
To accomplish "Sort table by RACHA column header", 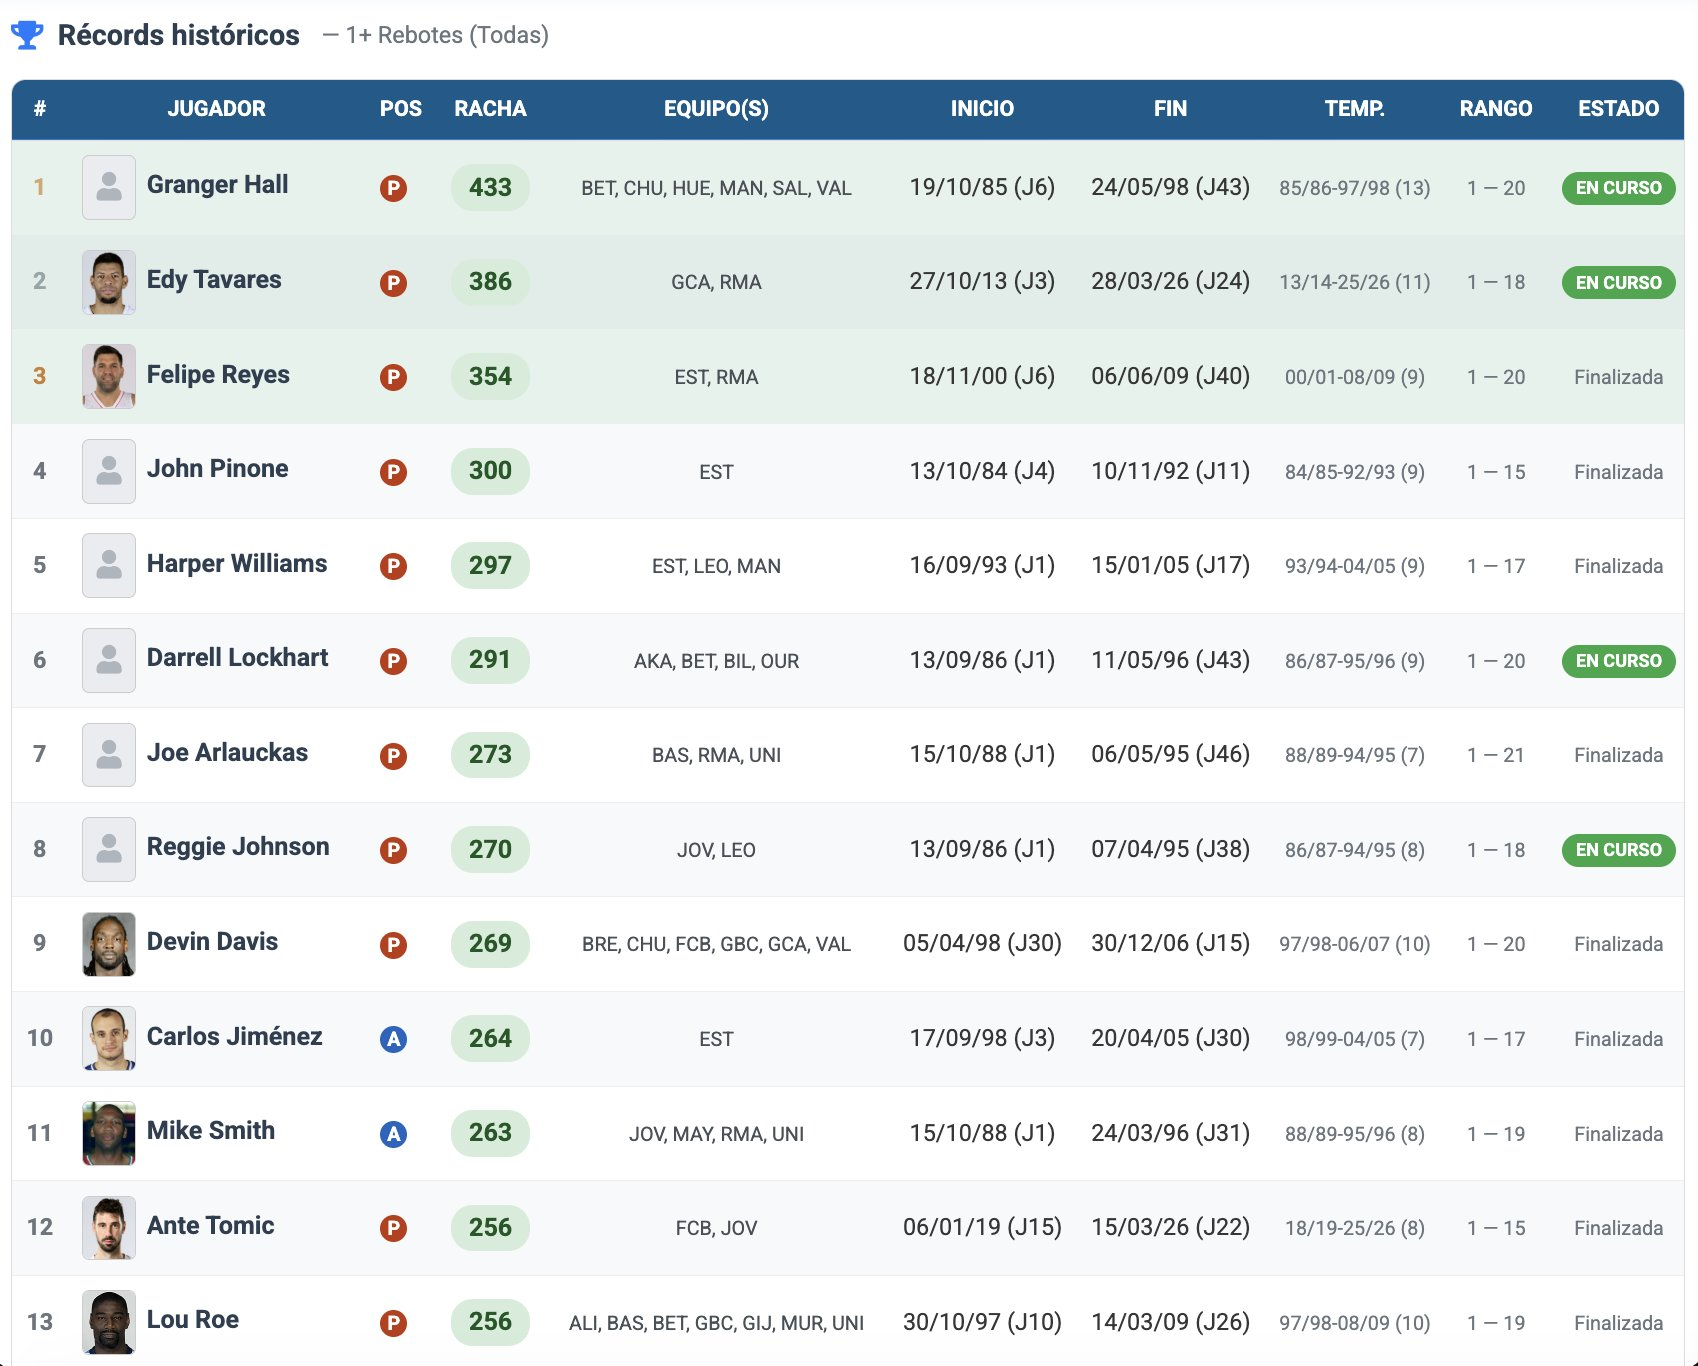I will point(490,109).
